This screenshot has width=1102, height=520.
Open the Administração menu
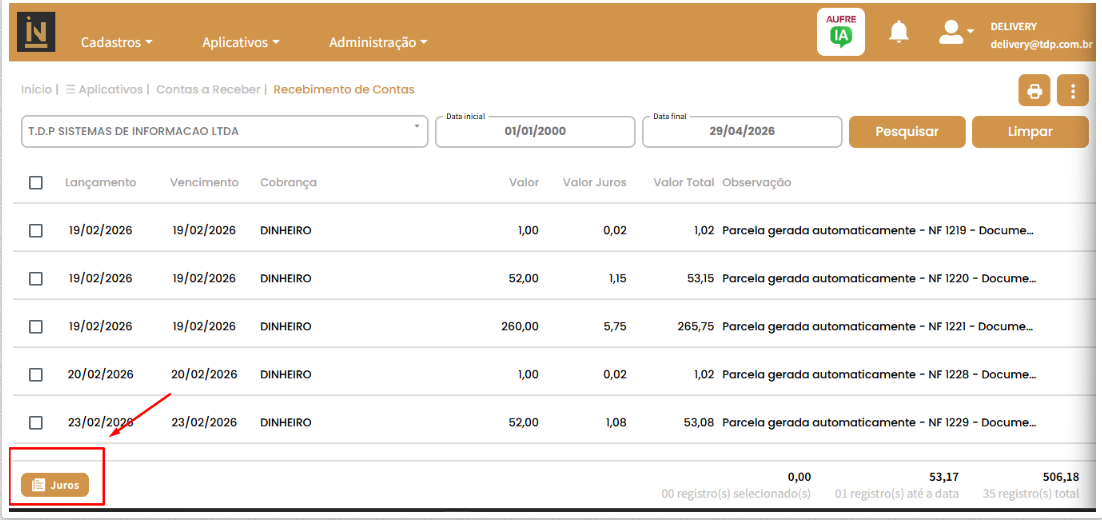click(379, 42)
